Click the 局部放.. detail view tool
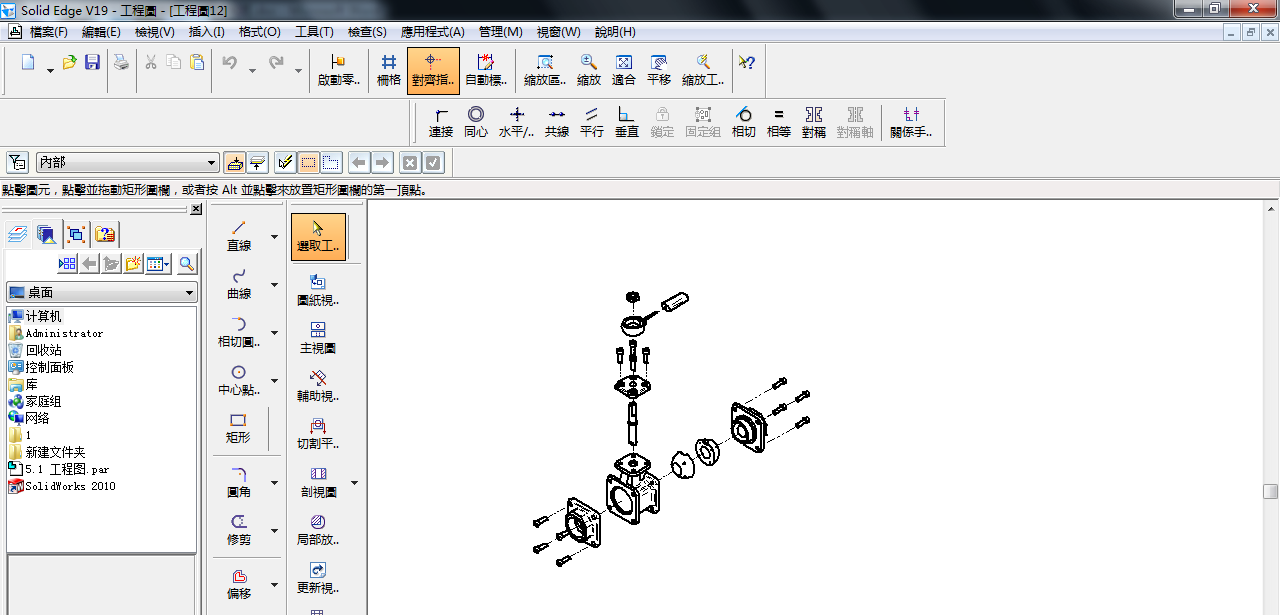This screenshot has width=1280, height=615. point(318,530)
